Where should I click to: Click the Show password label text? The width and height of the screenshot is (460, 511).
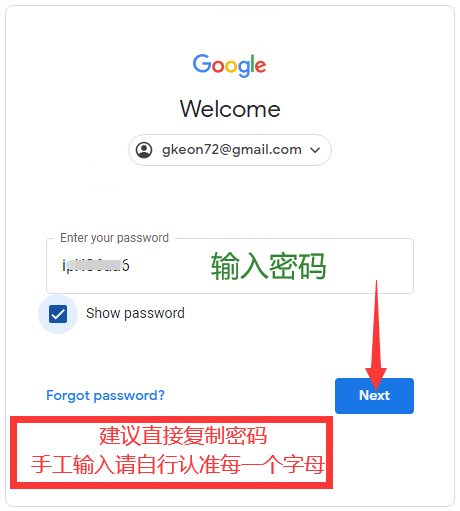coord(135,313)
